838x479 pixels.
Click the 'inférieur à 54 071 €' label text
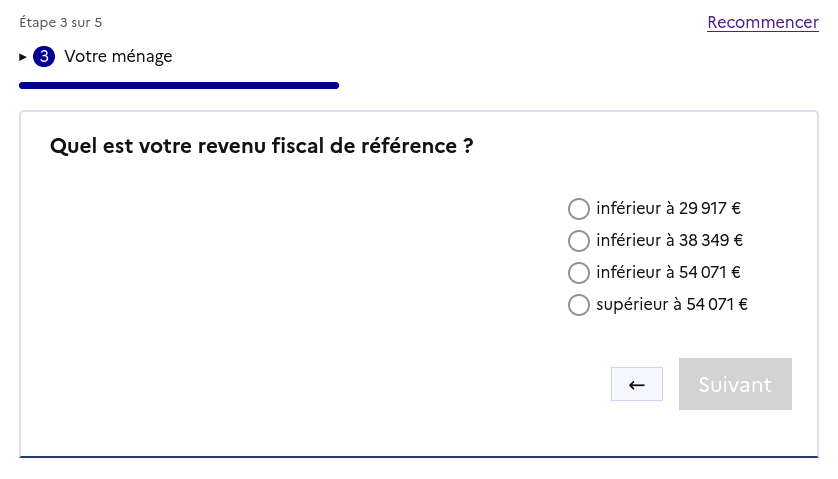668,273
